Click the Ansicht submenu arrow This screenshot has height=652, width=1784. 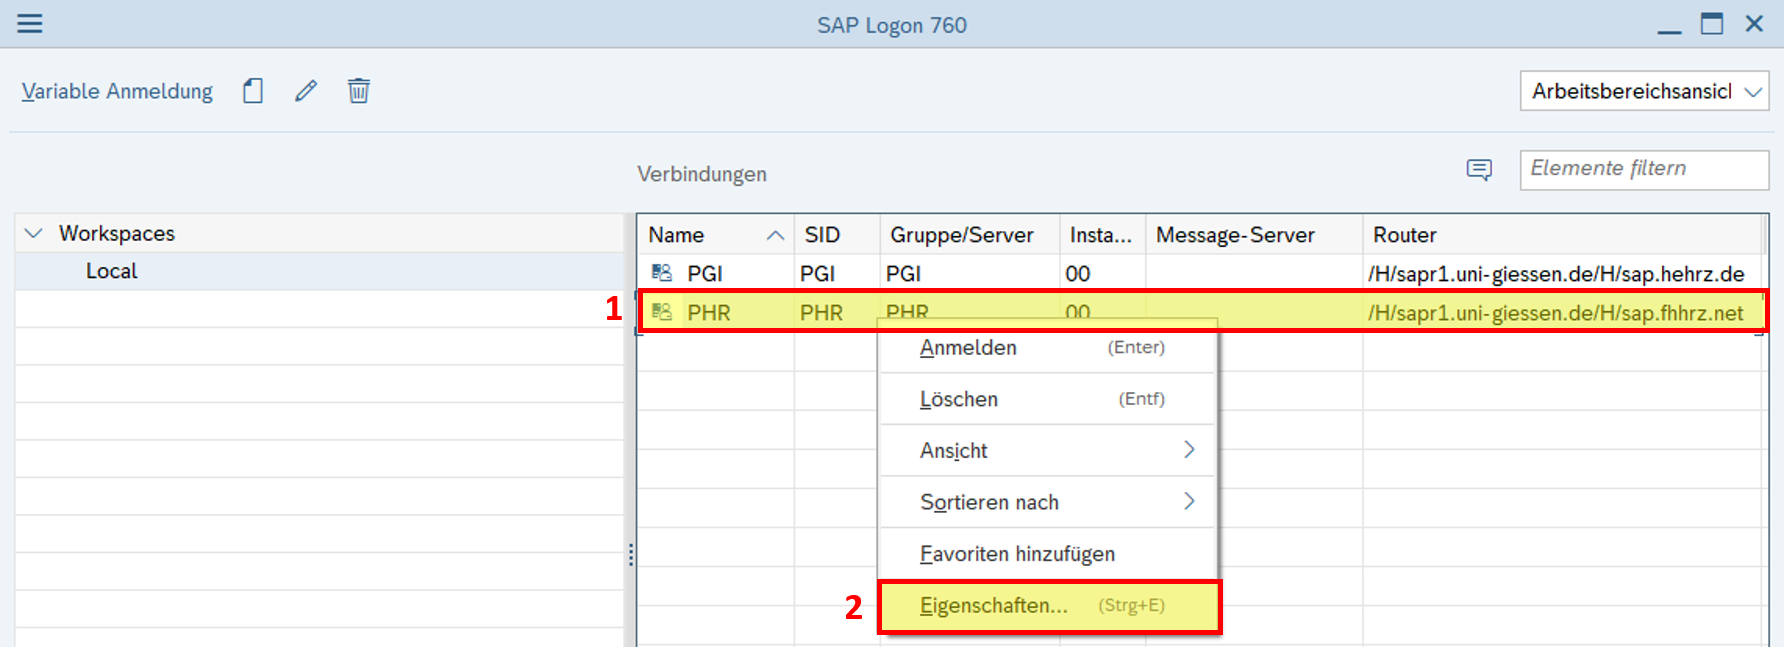coord(1189,450)
